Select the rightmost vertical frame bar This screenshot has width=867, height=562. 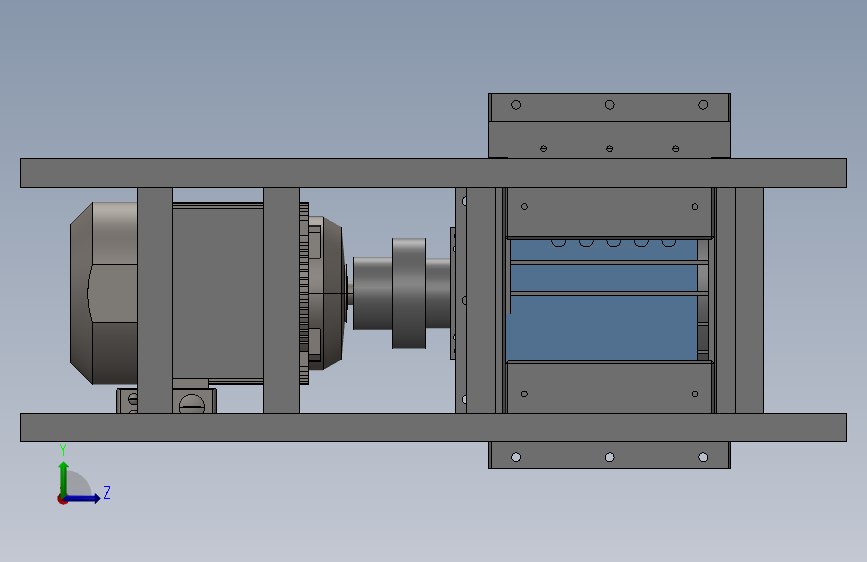[749, 300]
